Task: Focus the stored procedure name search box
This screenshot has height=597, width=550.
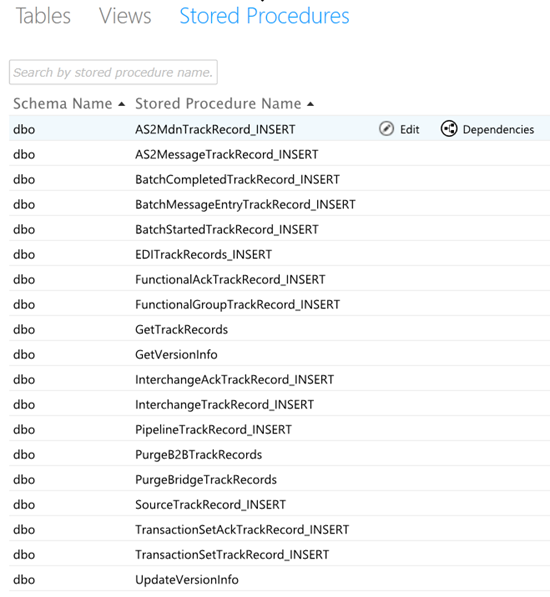Action: (113, 72)
